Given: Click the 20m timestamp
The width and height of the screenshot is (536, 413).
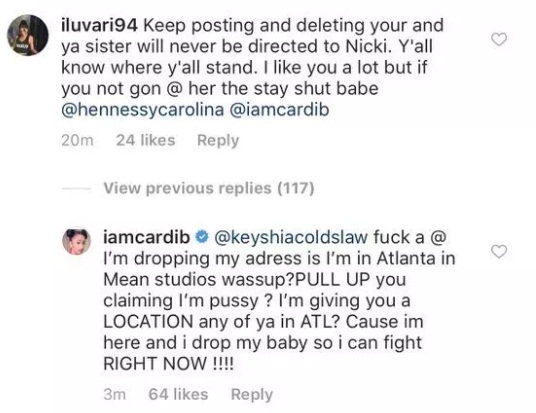Looking at the screenshot, I should (78, 141).
